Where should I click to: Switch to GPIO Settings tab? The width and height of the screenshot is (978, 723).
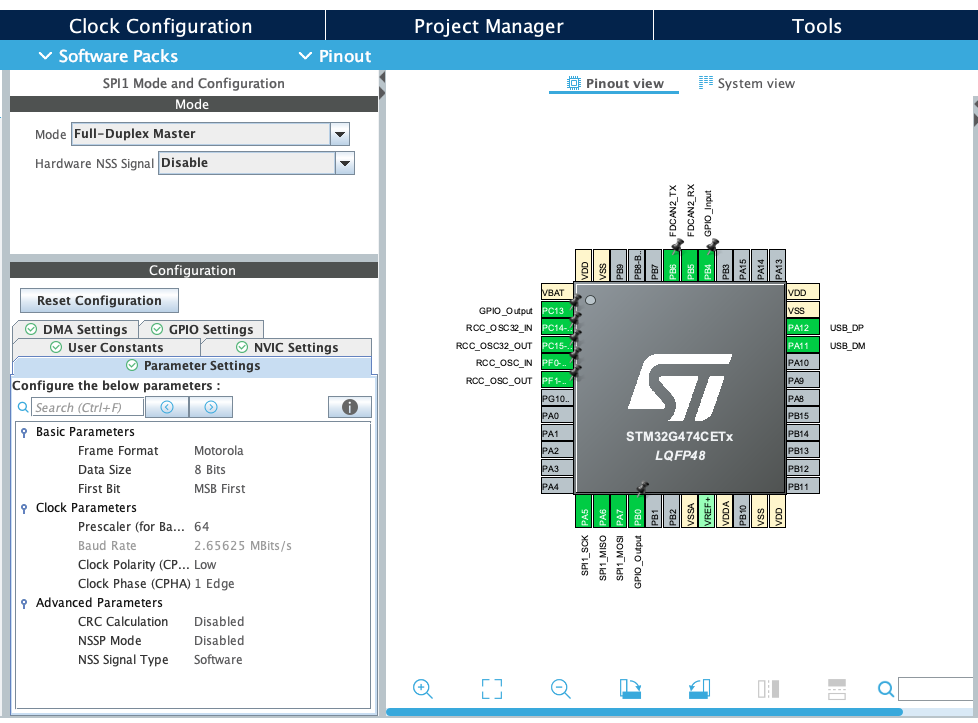pos(202,329)
